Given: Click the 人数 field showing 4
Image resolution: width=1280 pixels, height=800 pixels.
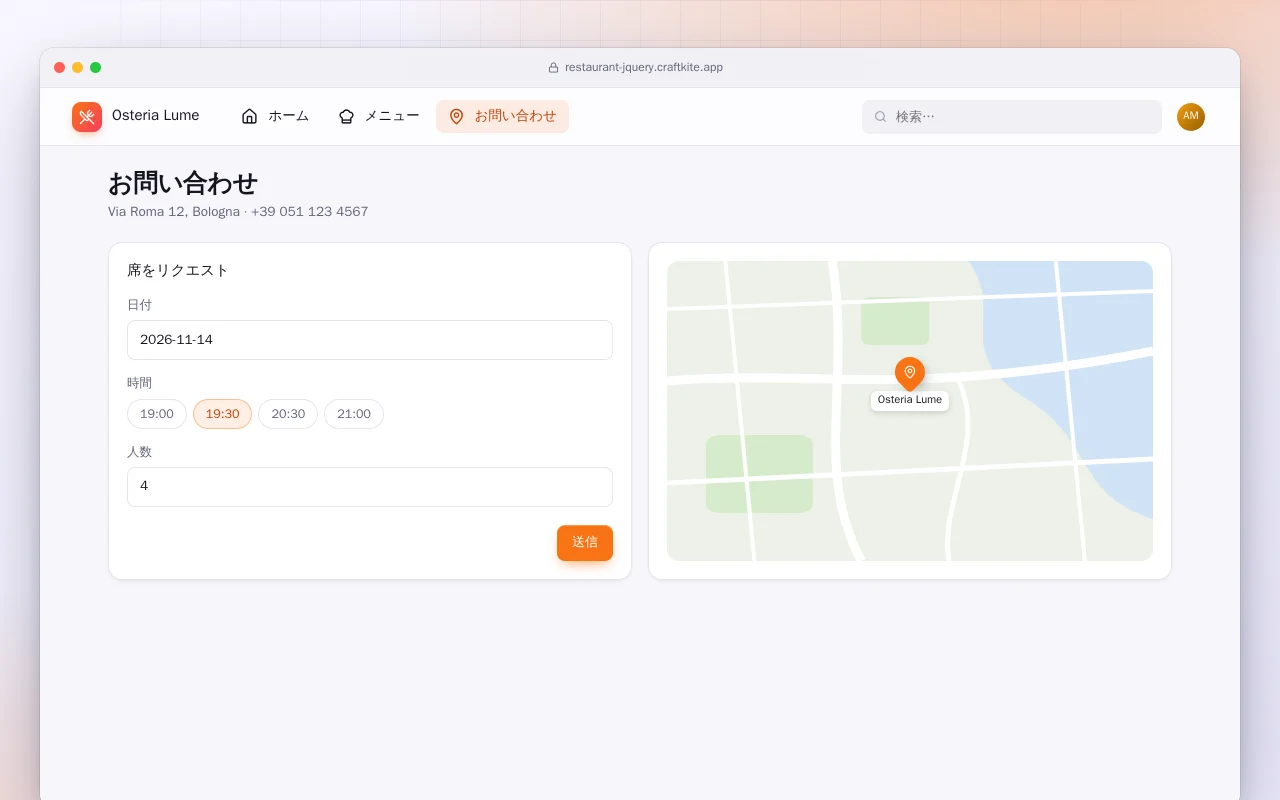Looking at the screenshot, I should click(x=370, y=487).
